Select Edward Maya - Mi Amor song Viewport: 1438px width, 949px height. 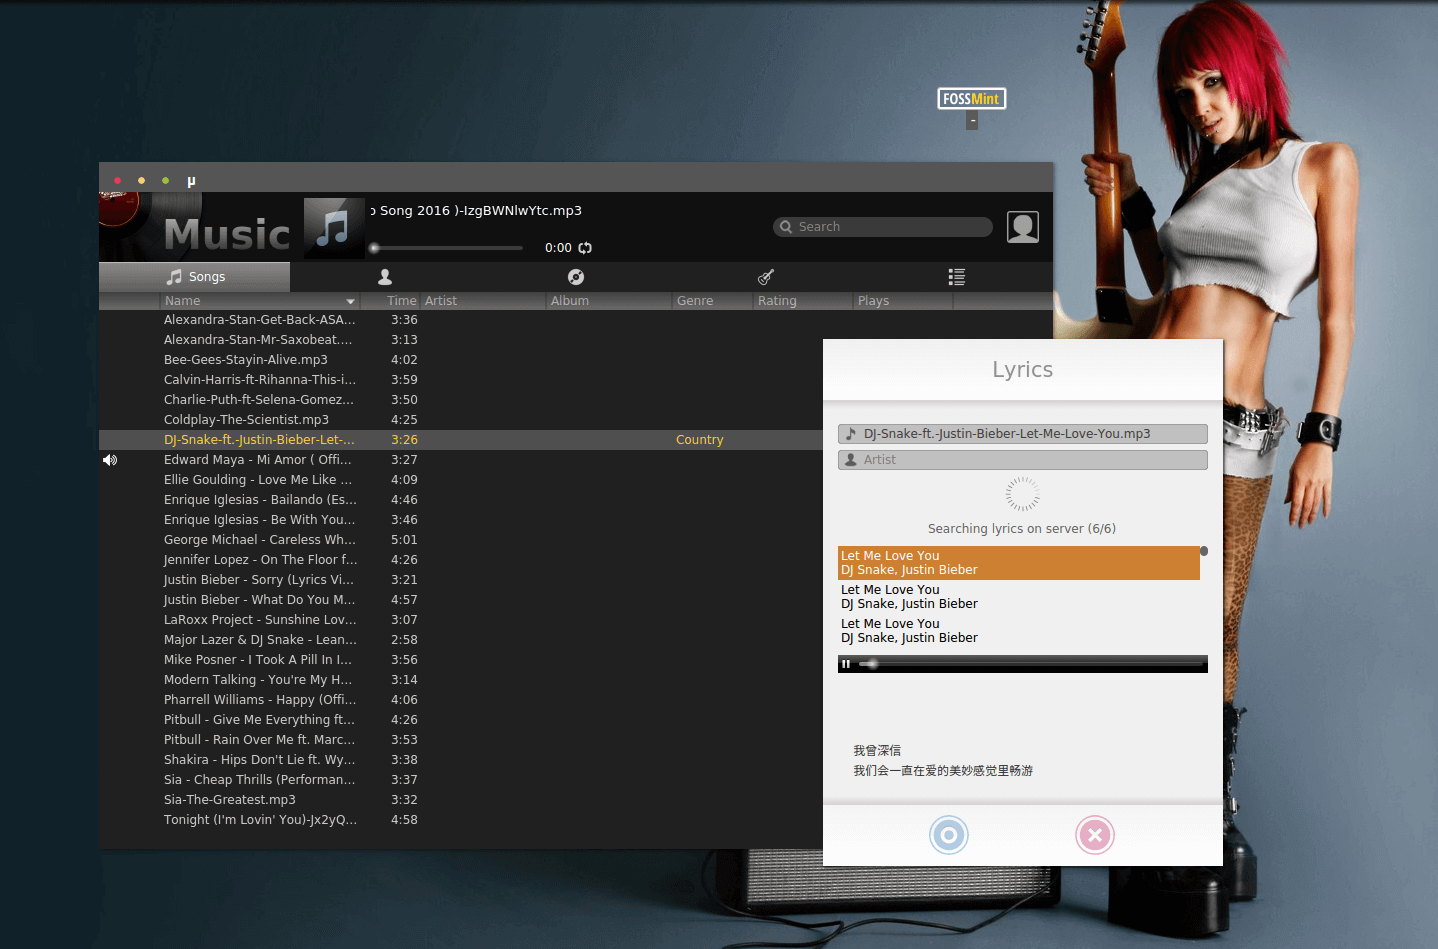(258, 460)
